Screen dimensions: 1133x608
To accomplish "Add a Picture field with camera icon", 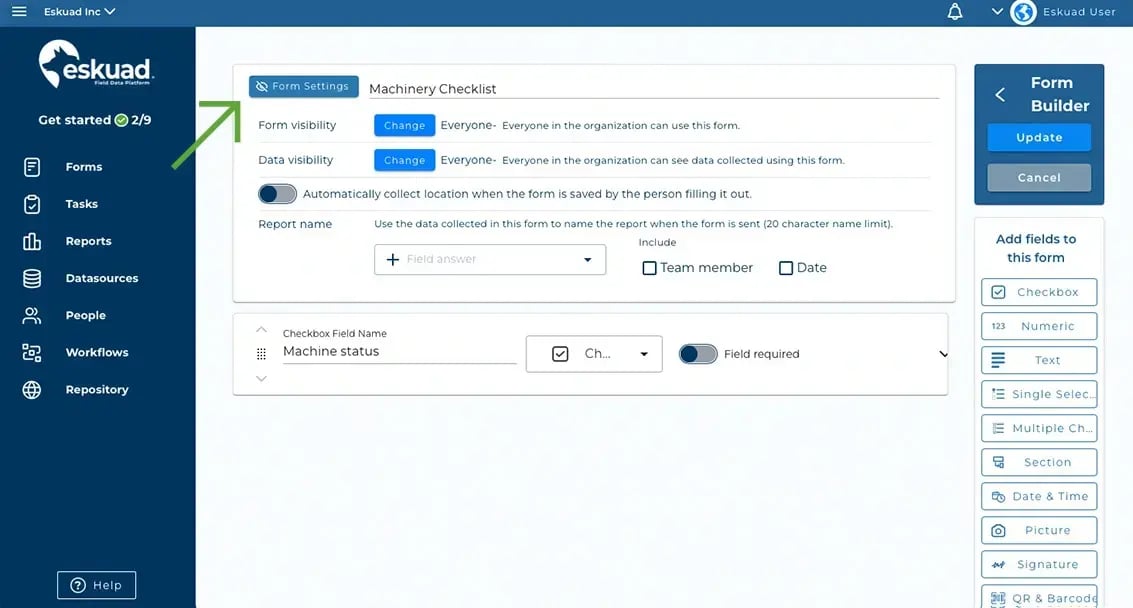I will [1039, 530].
